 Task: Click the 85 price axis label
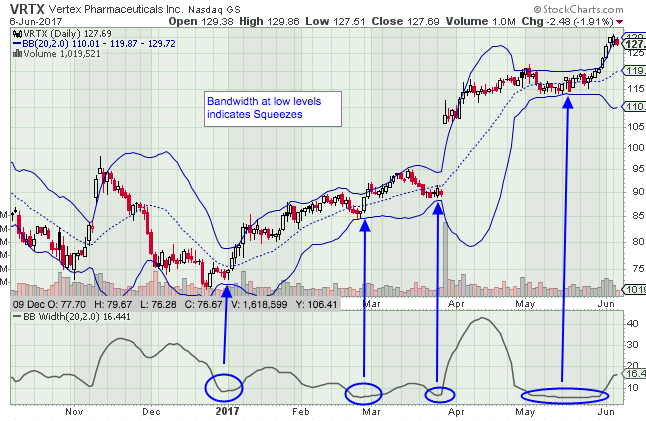[x=639, y=215]
